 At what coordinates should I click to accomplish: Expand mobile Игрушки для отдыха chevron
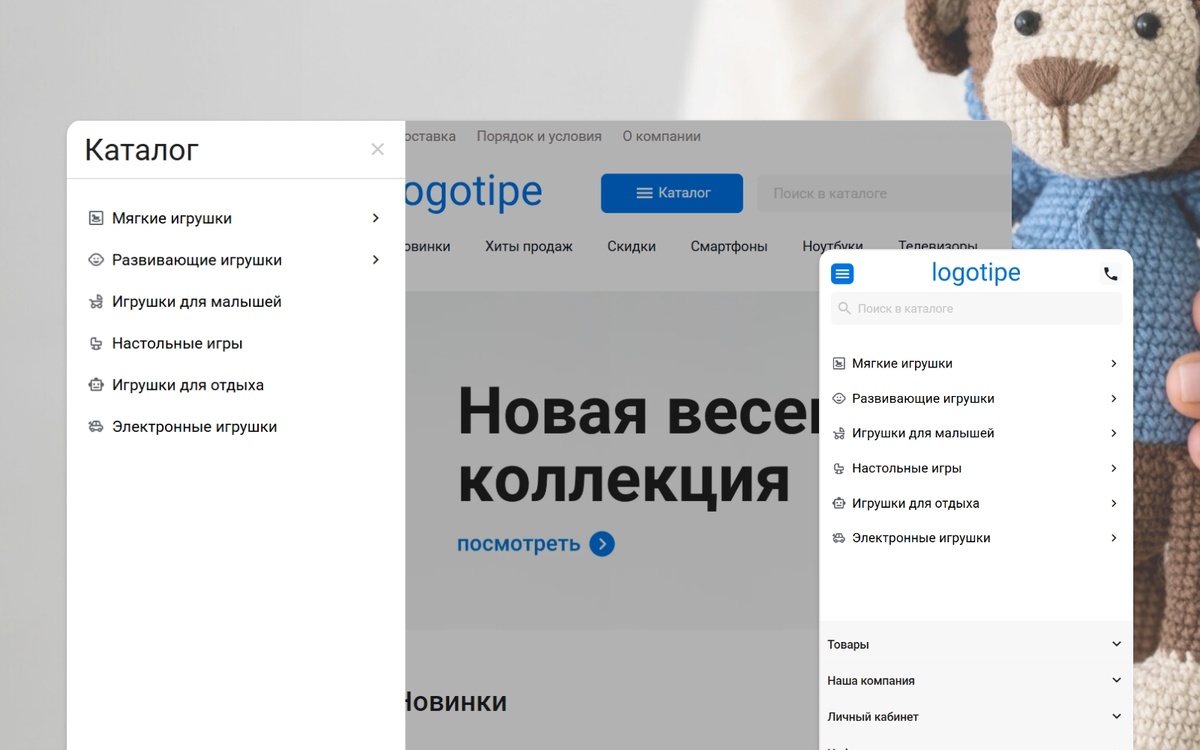[1114, 503]
